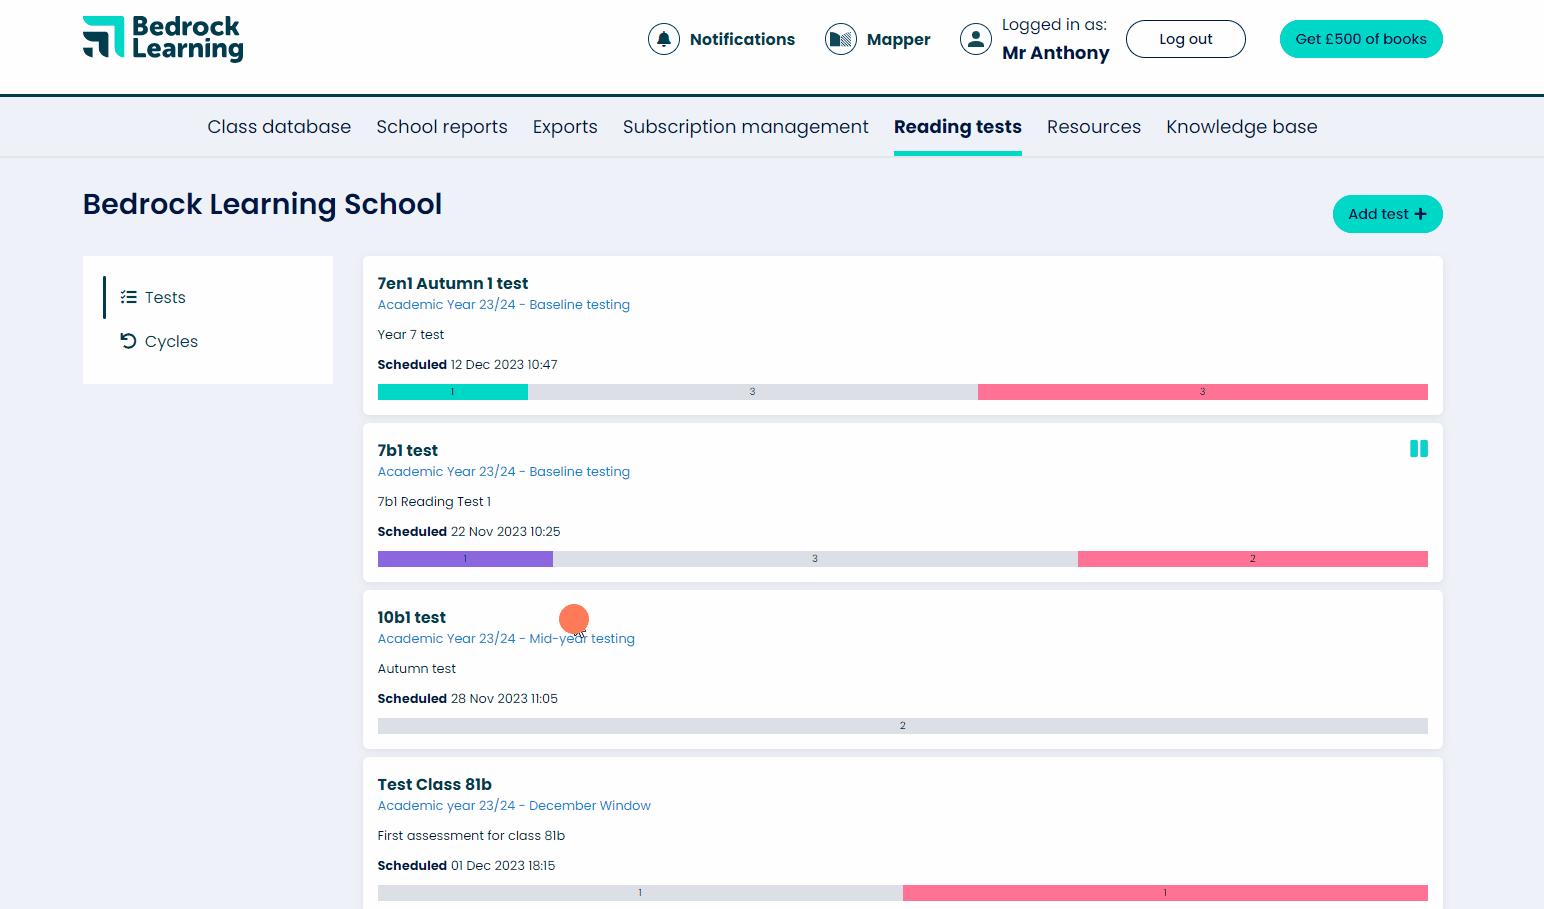1544x909 pixels.
Task: Open the Resources tab
Action: pos(1094,127)
